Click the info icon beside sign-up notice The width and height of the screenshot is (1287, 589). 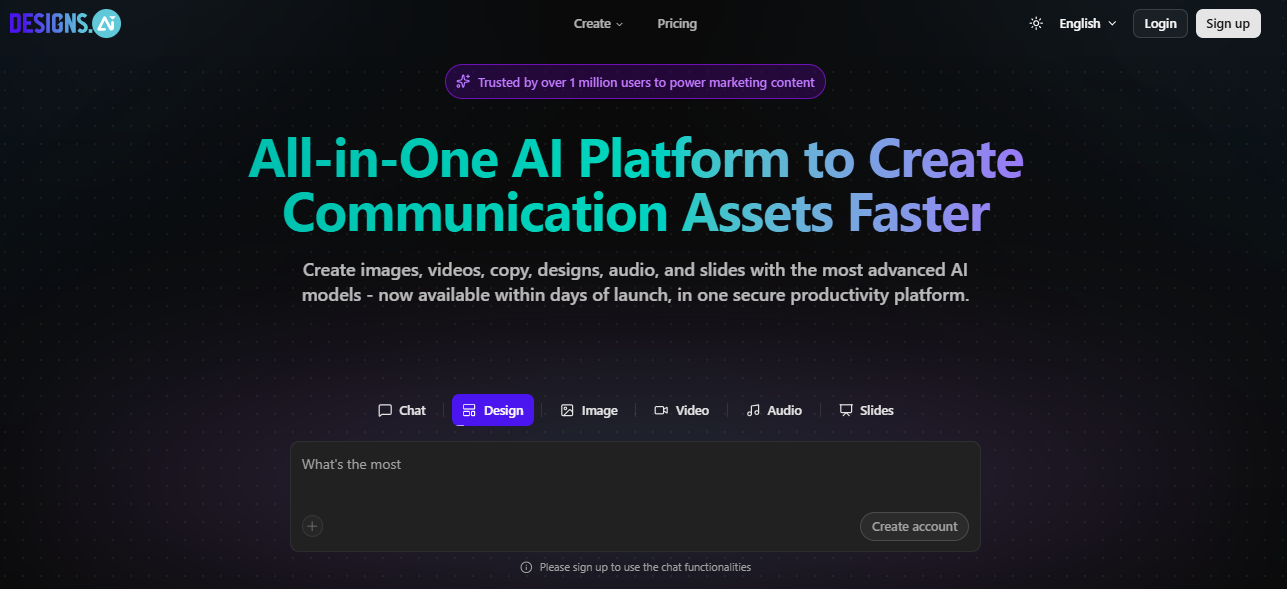526,567
